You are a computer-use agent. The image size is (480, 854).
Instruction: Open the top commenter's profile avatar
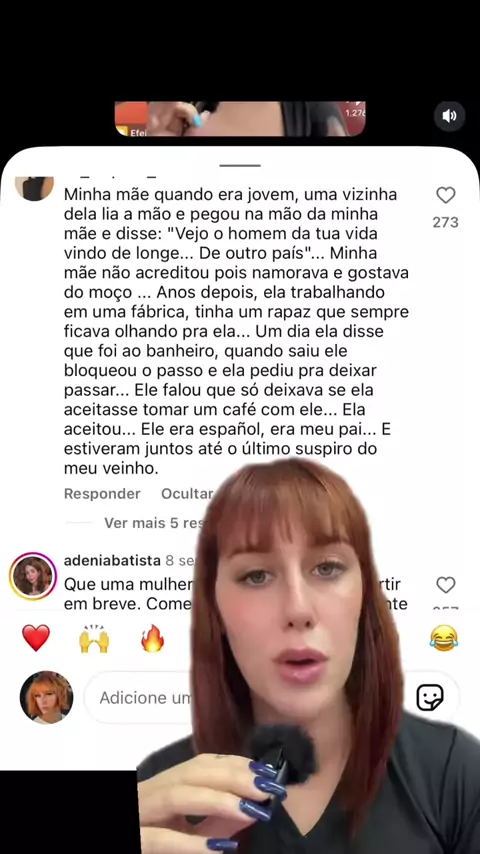coord(34,188)
